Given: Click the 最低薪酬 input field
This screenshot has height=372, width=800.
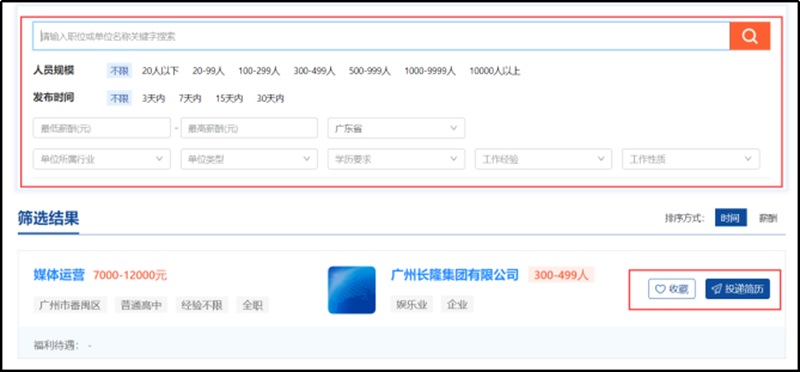Looking at the screenshot, I should click(x=102, y=128).
